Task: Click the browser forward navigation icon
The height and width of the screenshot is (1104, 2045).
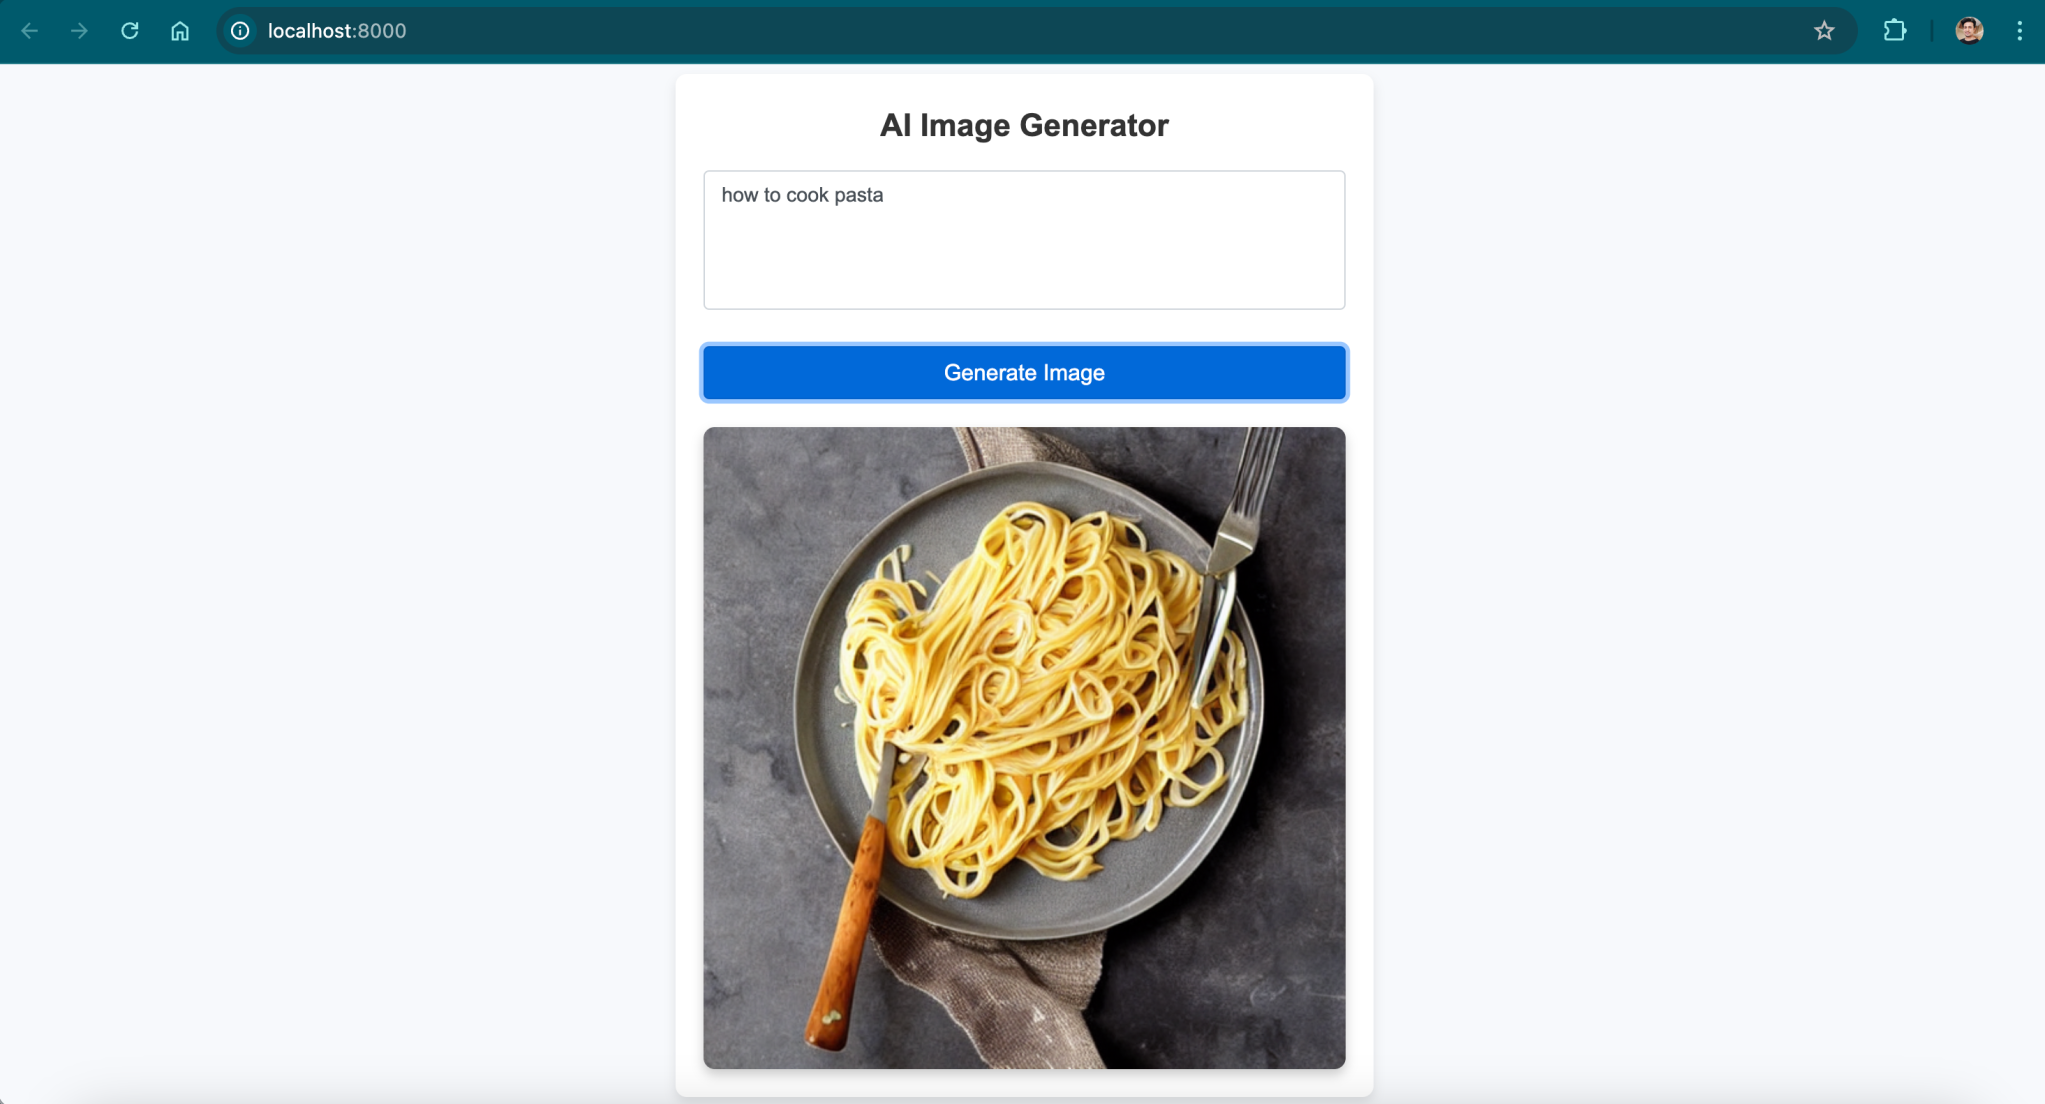Action: tap(77, 30)
